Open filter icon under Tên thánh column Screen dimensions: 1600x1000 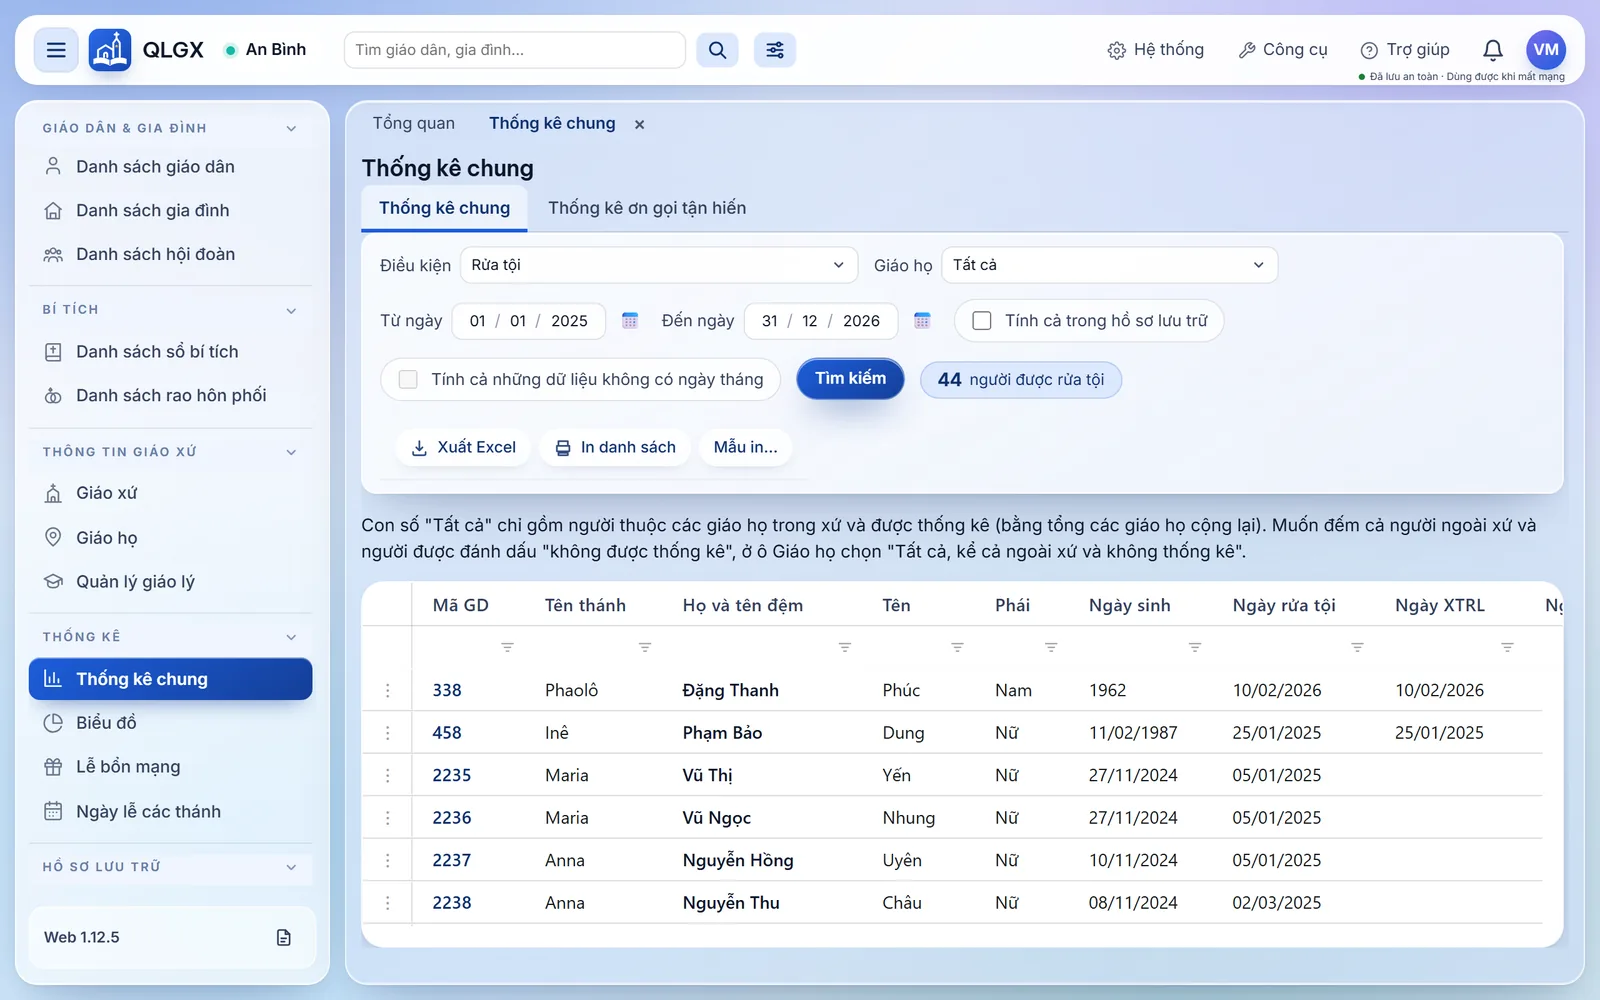[x=645, y=647]
